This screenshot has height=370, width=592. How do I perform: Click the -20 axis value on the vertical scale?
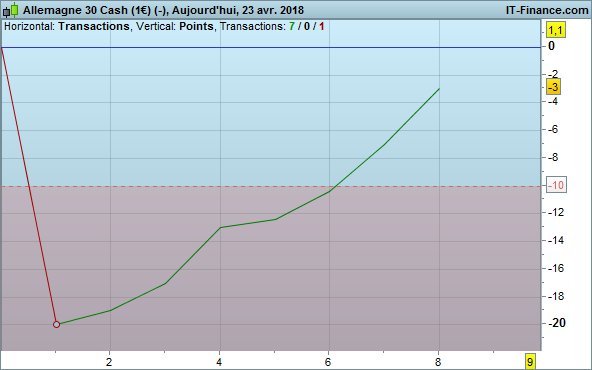557,323
